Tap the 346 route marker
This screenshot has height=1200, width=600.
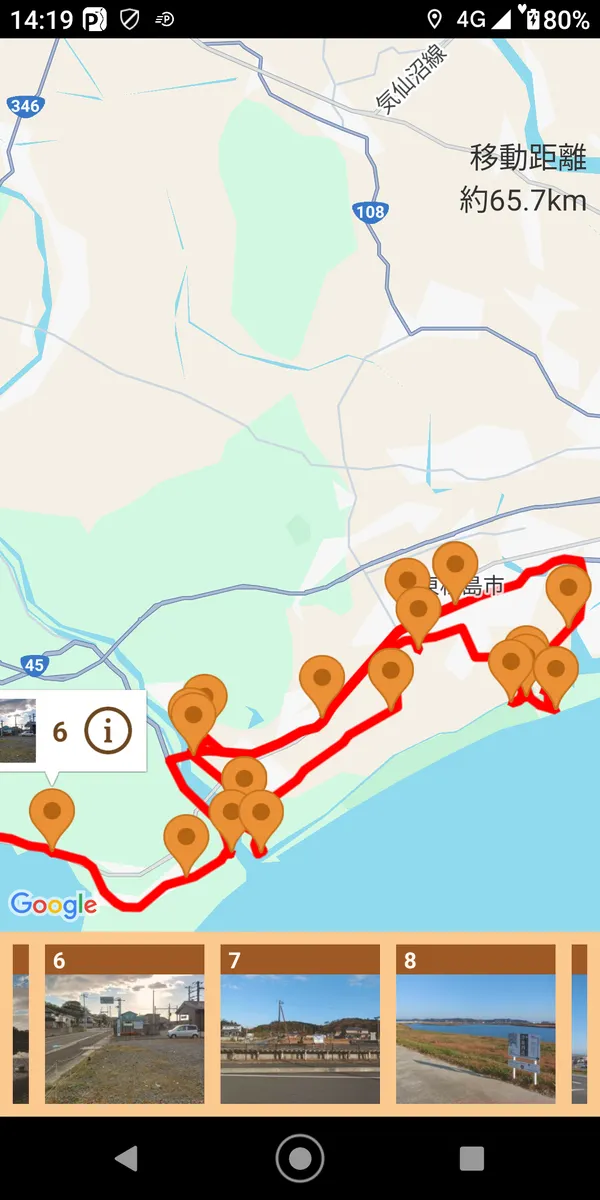click(x=23, y=105)
